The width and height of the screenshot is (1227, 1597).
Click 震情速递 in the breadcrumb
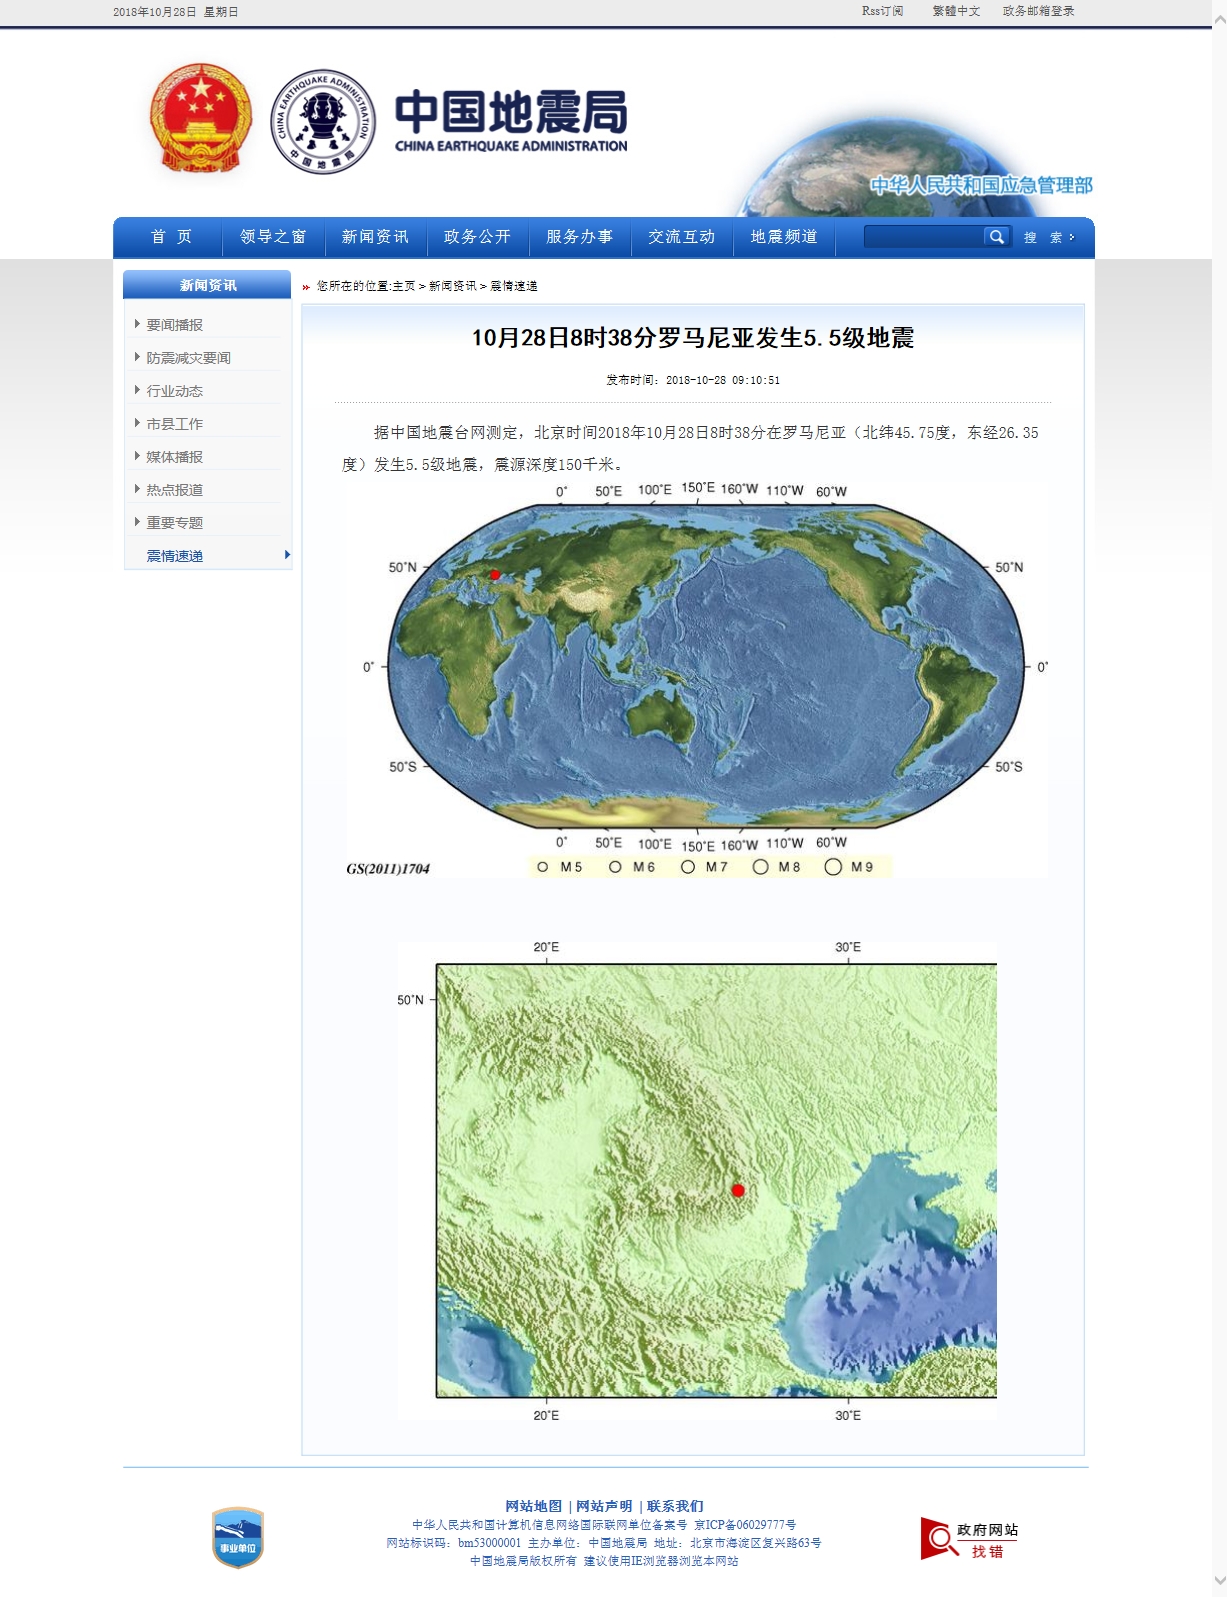[513, 286]
